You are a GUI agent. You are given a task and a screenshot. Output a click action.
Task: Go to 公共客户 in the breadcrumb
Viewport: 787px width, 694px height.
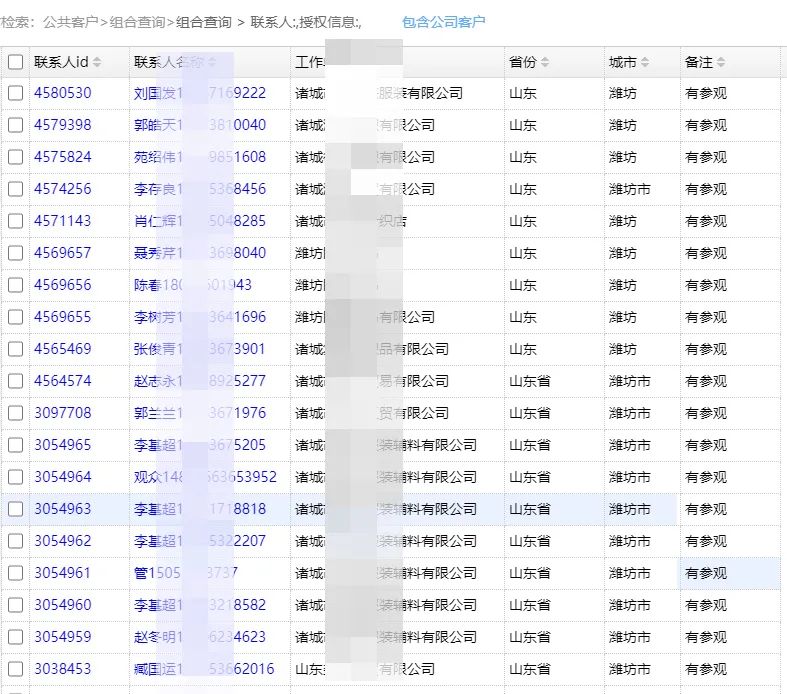70,21
